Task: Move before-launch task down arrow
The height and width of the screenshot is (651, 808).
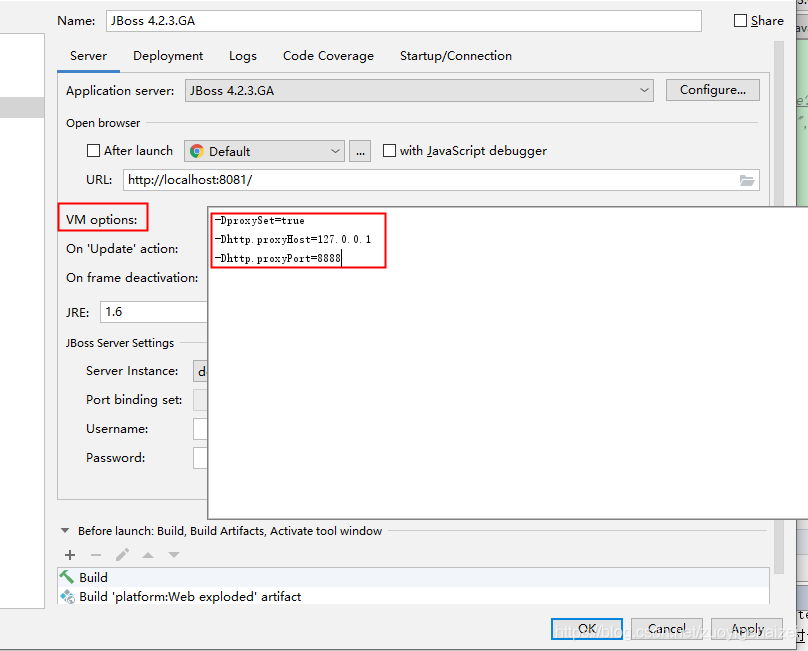Action: coord(174,555)
